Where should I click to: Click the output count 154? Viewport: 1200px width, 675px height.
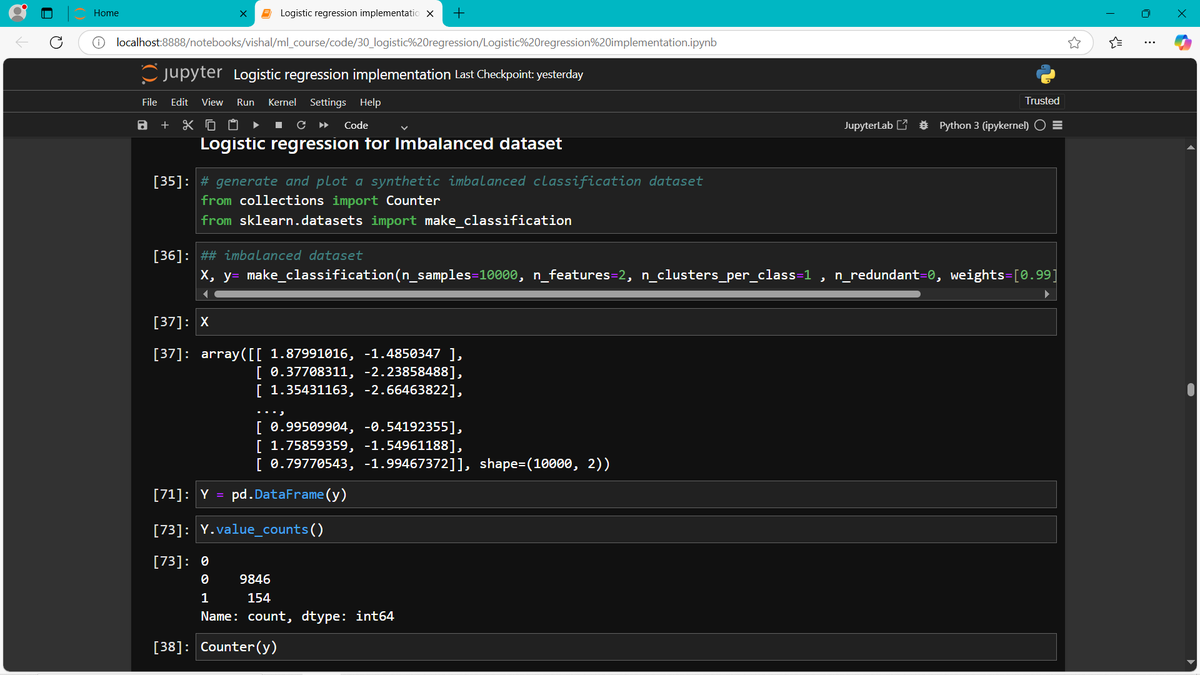coord(259,598)
